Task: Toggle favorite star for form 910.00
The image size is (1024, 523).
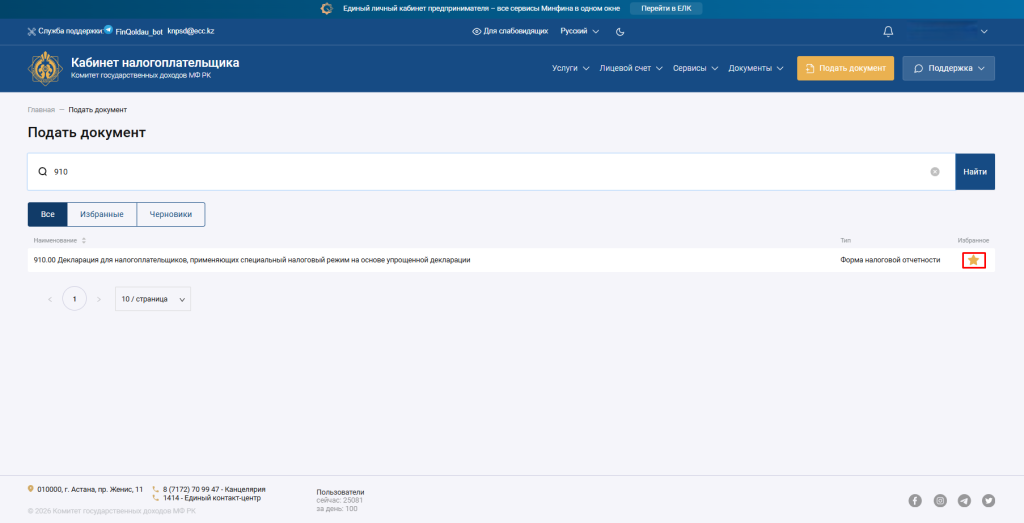Action: pos(973,260)
